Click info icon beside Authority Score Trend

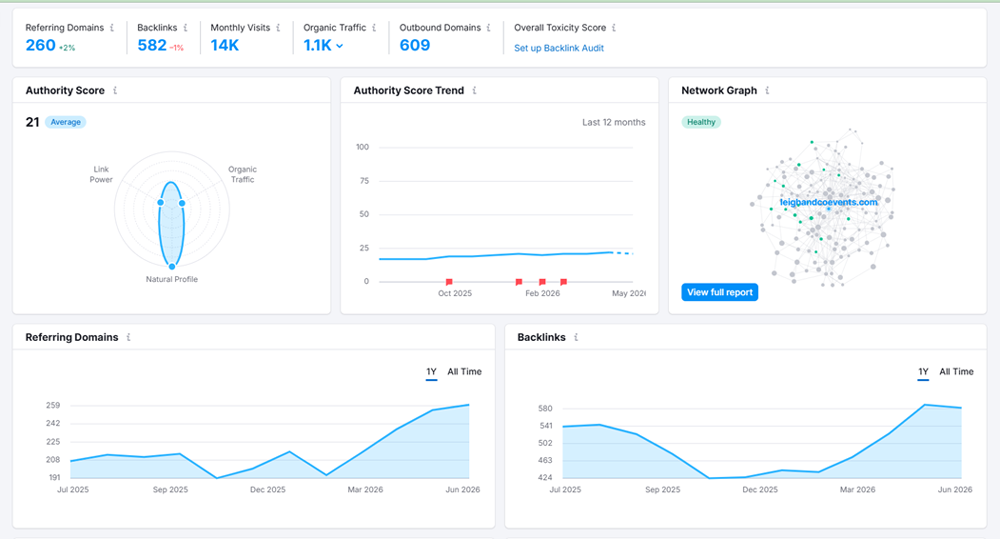(x=474, y=91)
